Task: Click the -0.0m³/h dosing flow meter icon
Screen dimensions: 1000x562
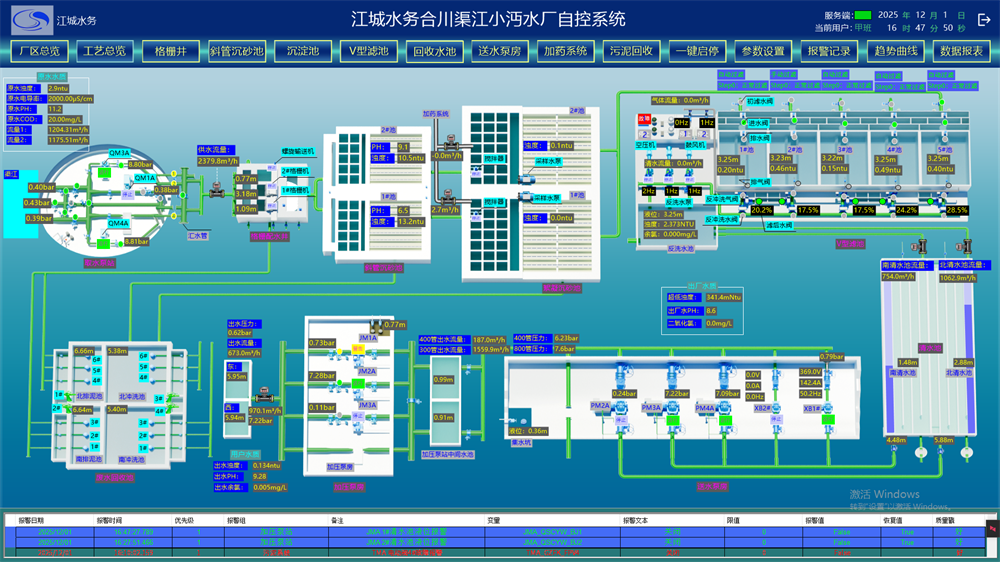Action: coord(450,143)
